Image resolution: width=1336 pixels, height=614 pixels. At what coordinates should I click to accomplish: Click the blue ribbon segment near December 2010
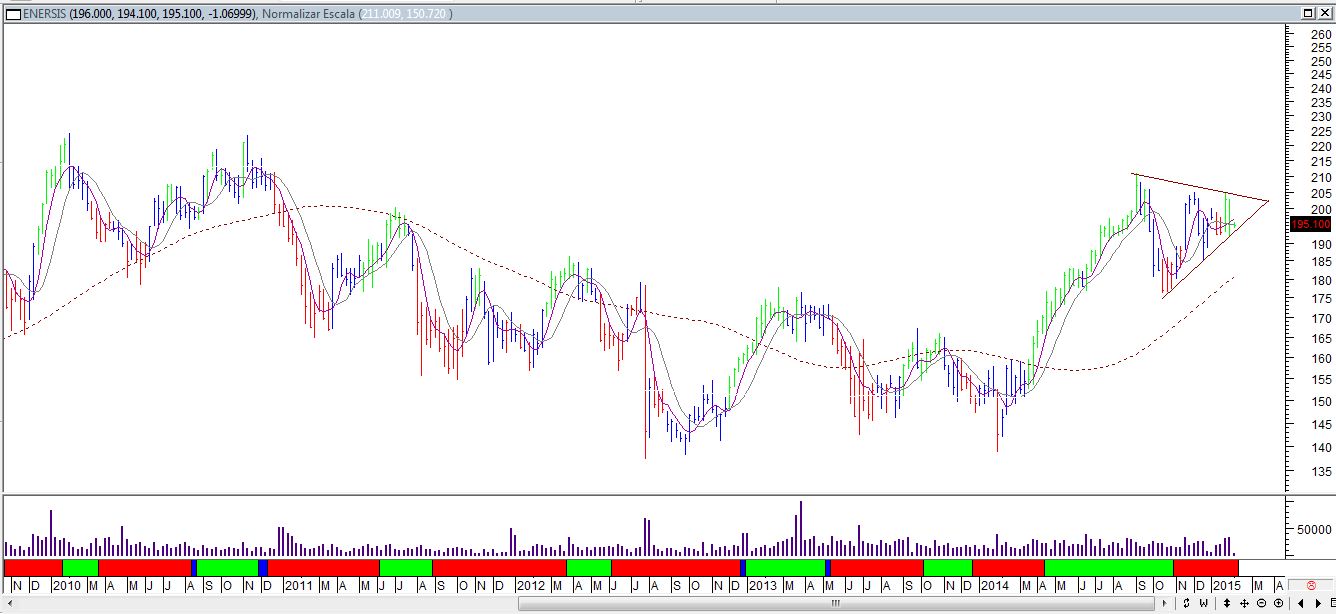click(263, 567)
